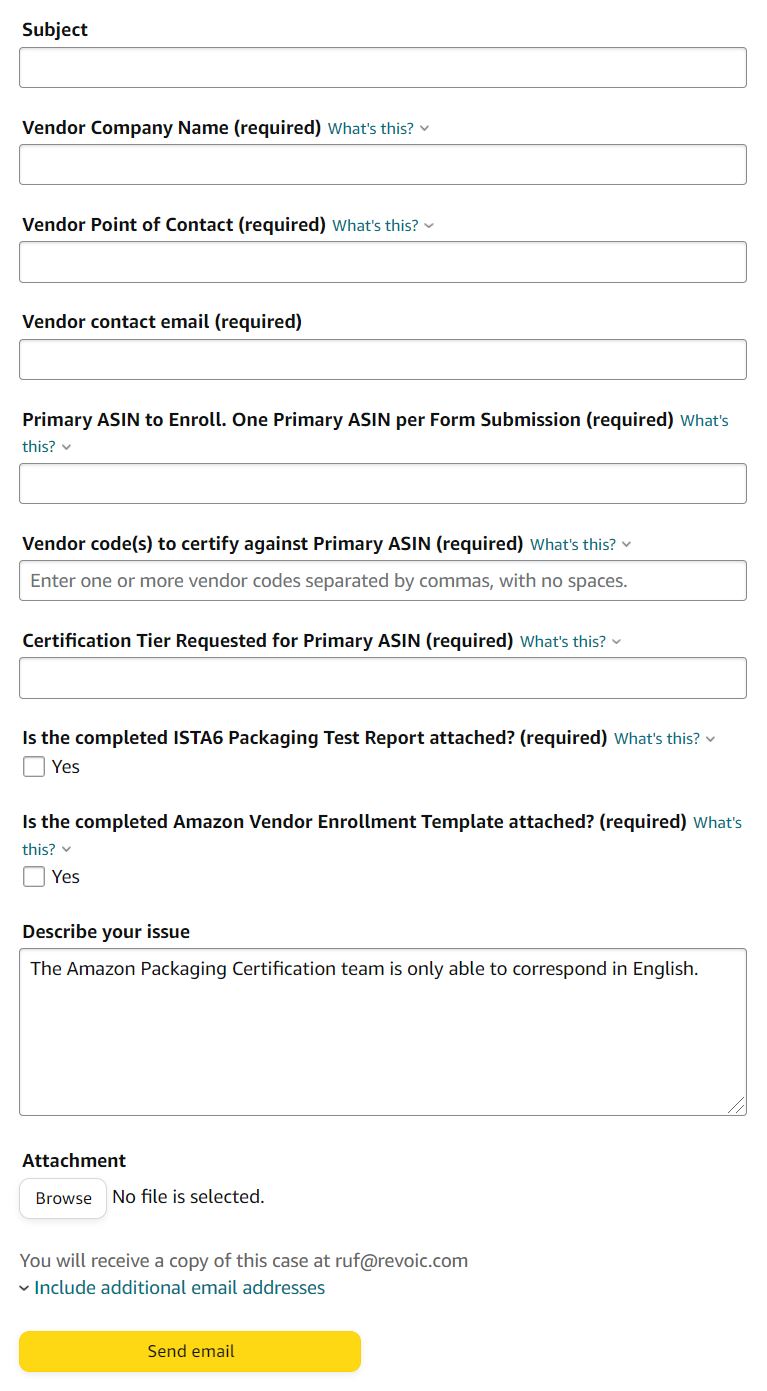The height and width of the screenshot is (1391, 767).
Task: Focus the Vendor contact email field
Action: click(383, 358)
